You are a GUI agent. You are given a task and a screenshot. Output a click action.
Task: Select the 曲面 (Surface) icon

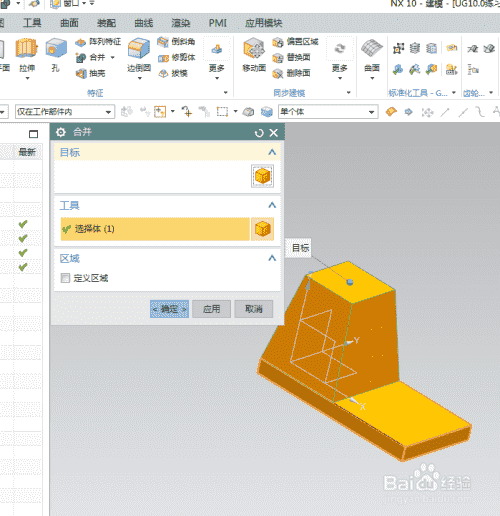tap(372, 49)
